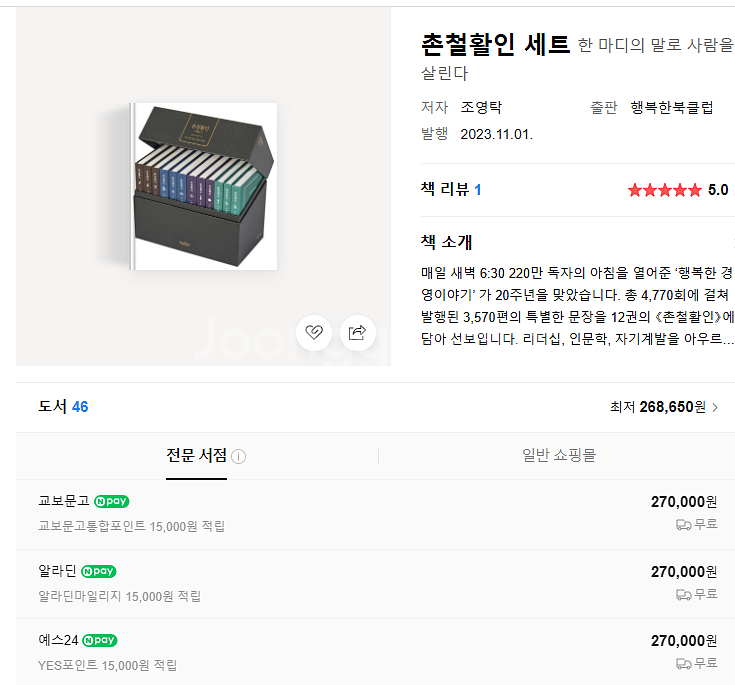
Task: Open publisher link 행복한북클럽
Action: pos(672,107)
